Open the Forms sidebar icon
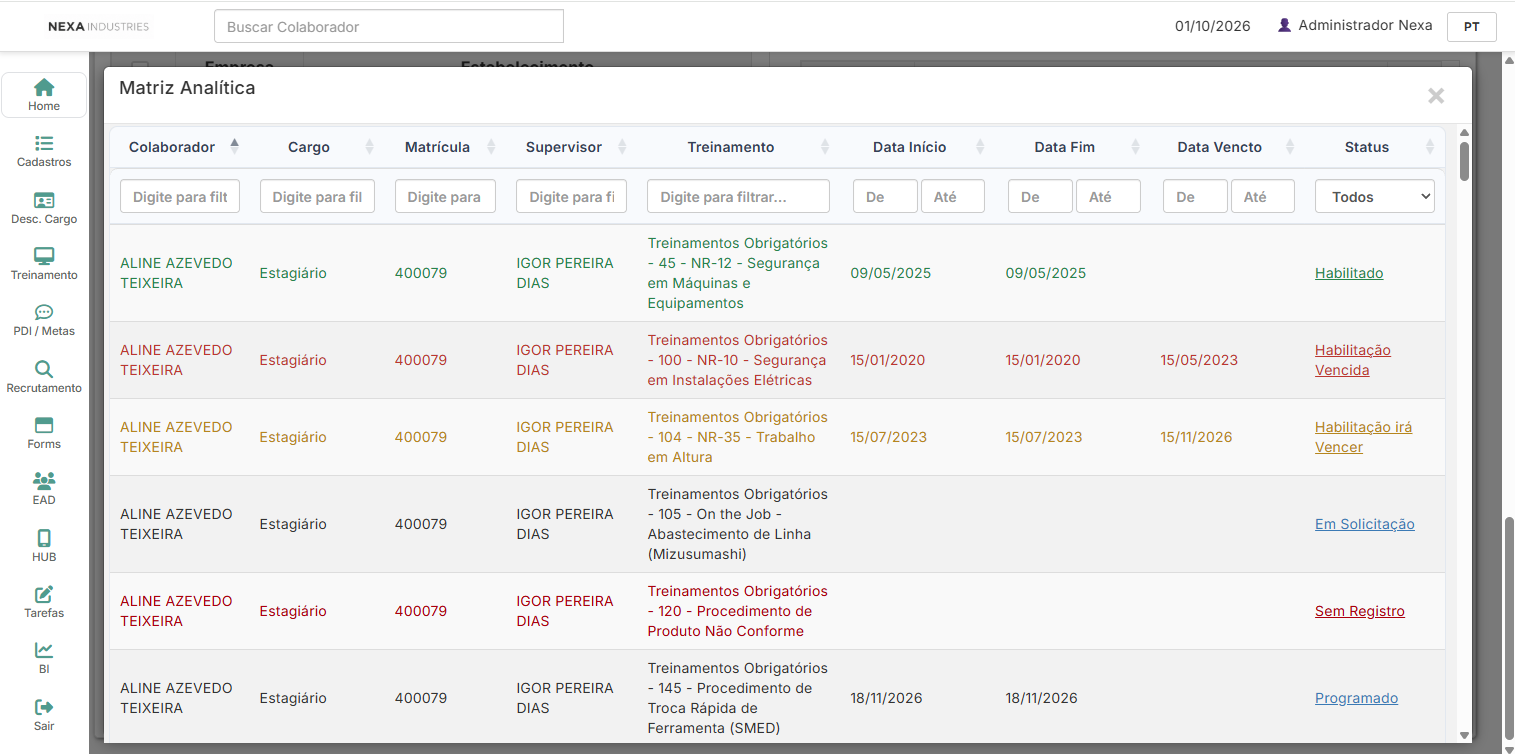 [x=44, y=425]
